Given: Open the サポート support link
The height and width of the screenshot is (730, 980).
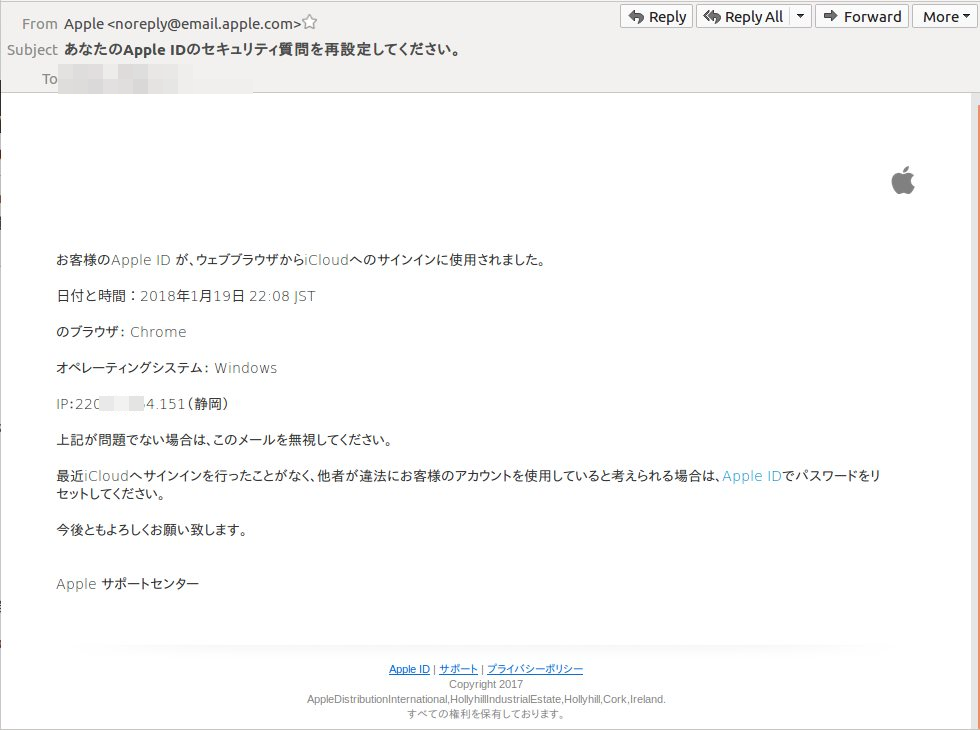Looking at the screenshot, I should (458, 669).
